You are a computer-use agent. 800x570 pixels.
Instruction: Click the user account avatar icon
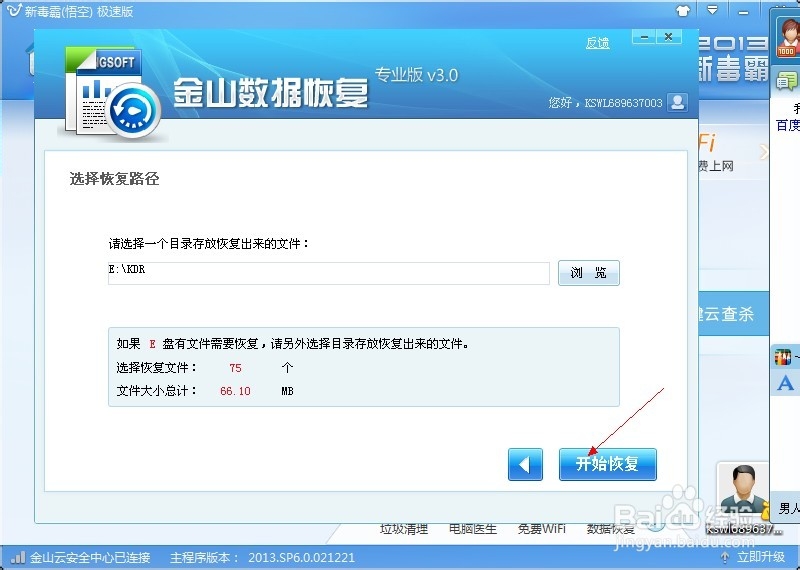click(678, 102)
